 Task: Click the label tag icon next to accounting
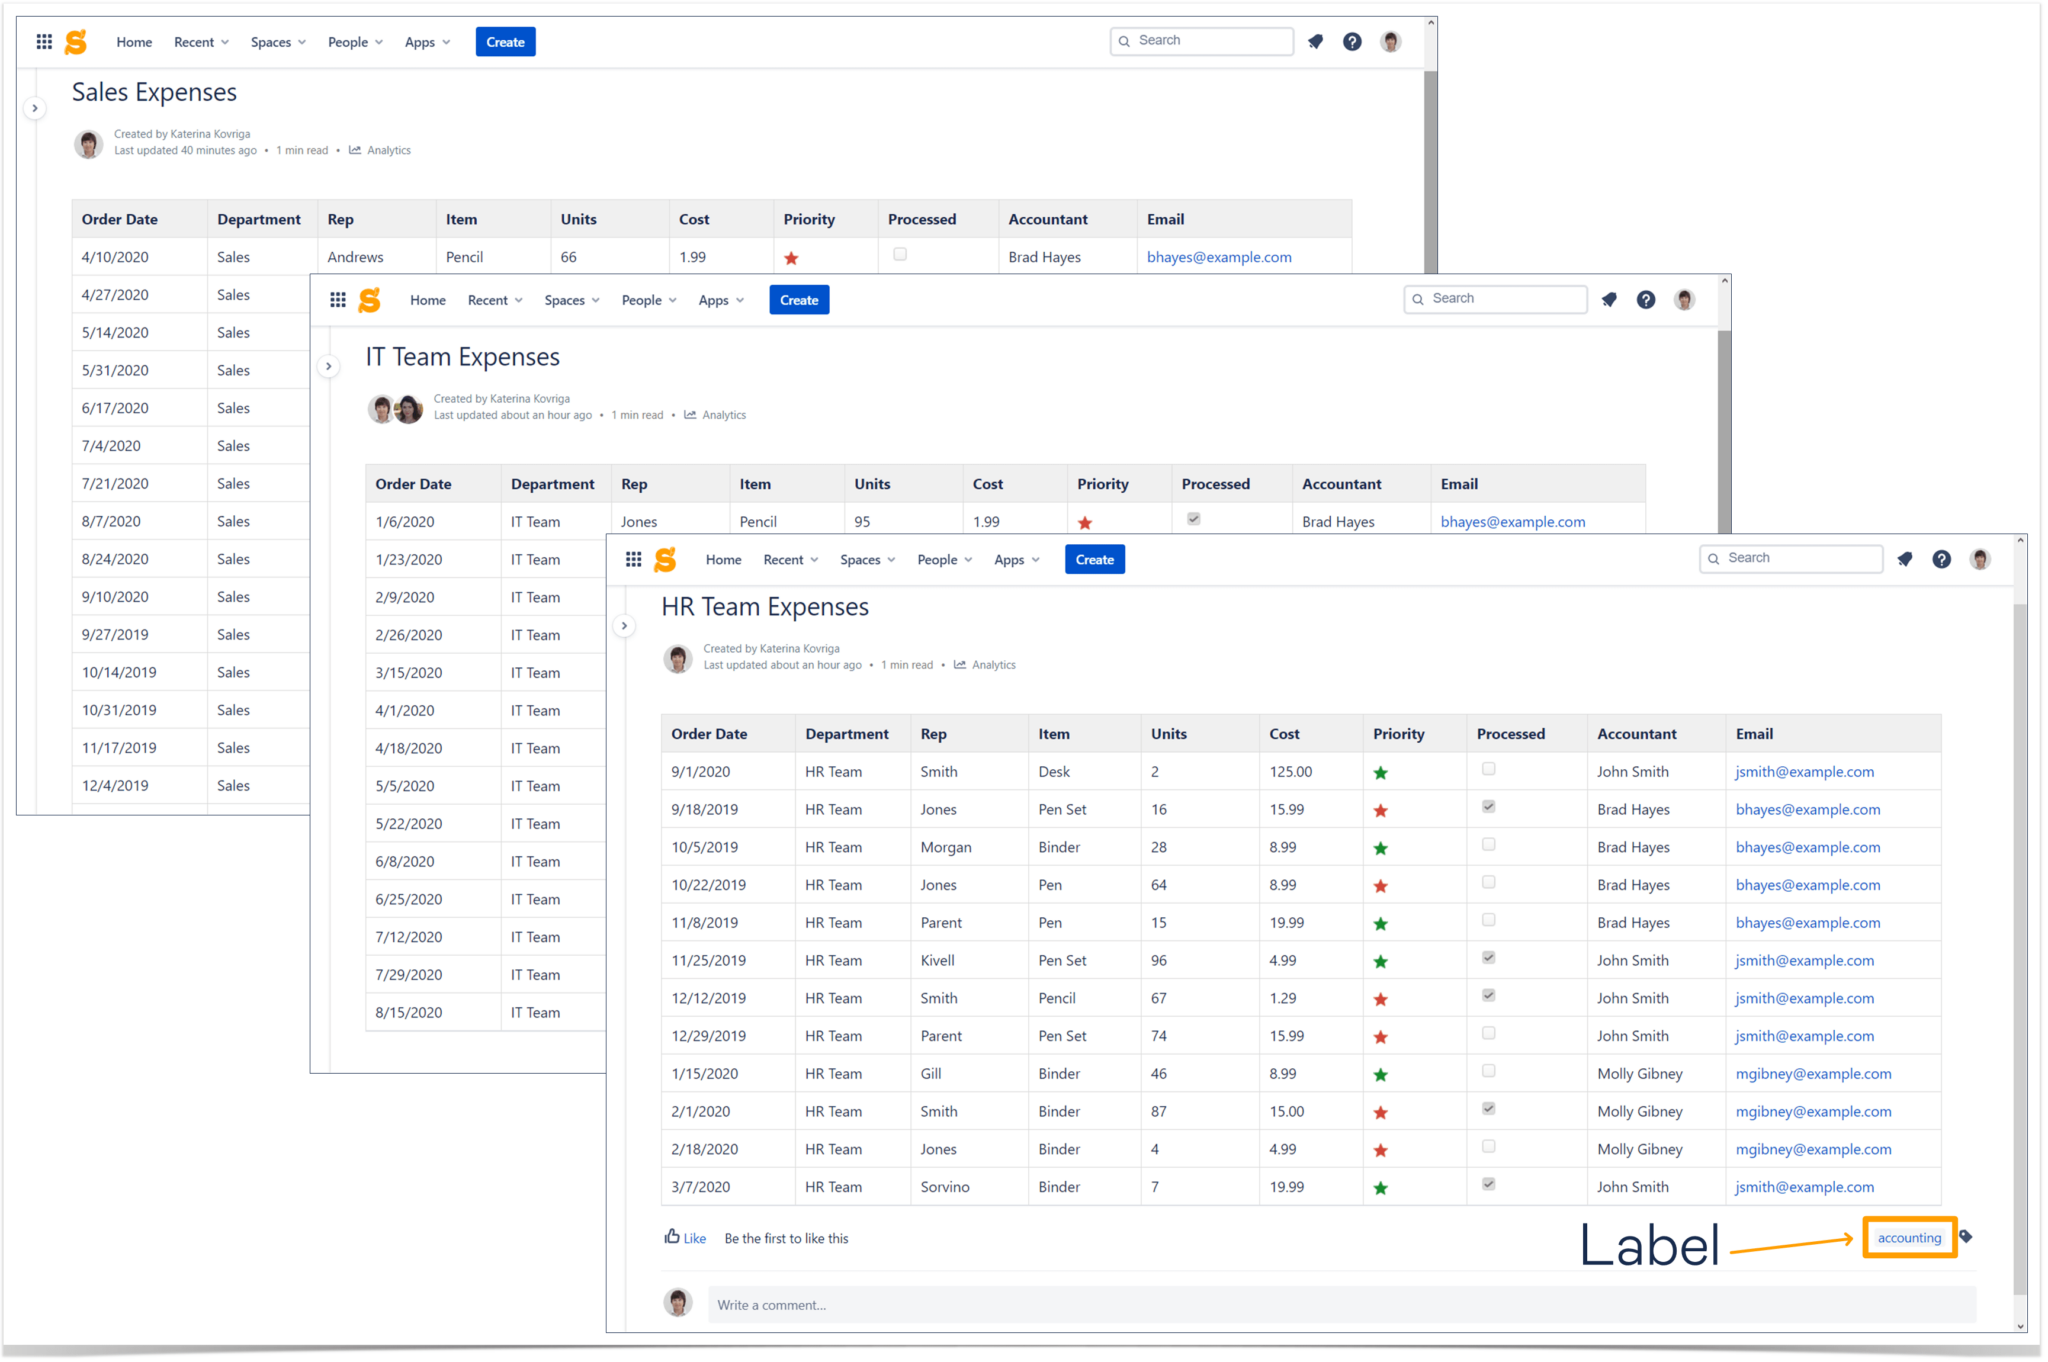[x=1967, y=1237]
